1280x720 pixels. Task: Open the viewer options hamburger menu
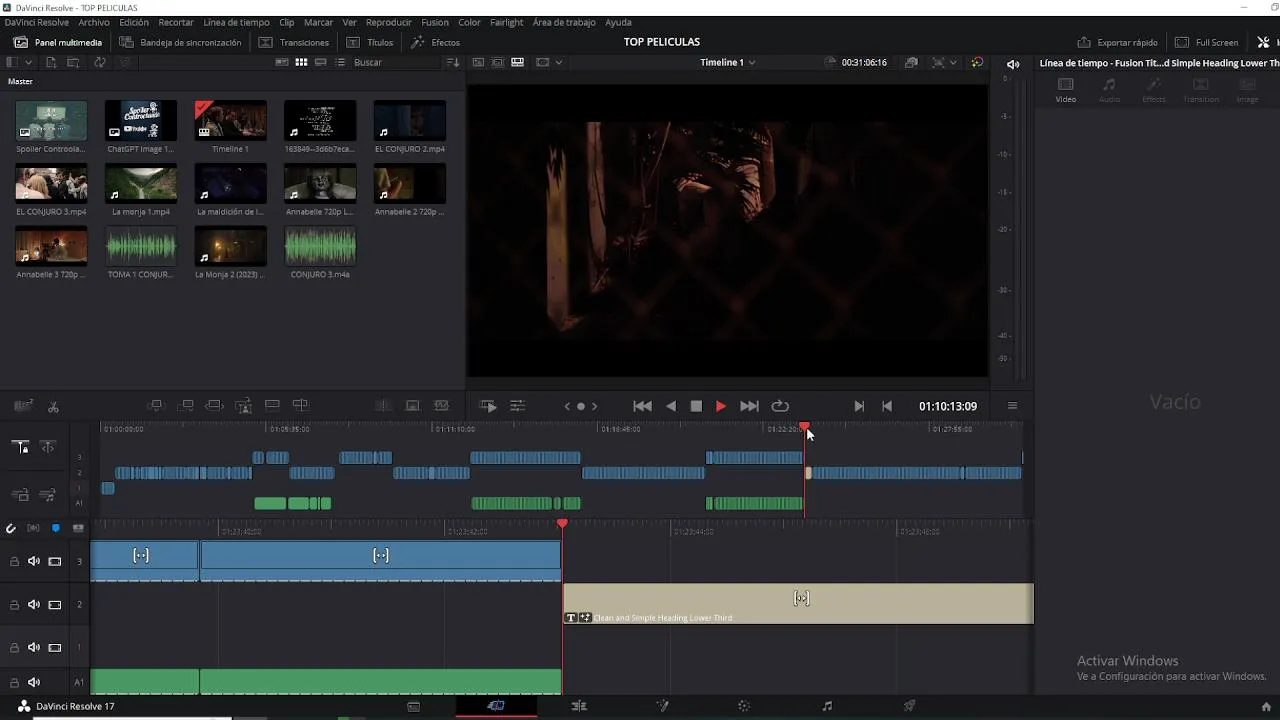[x=1012, y=406]
